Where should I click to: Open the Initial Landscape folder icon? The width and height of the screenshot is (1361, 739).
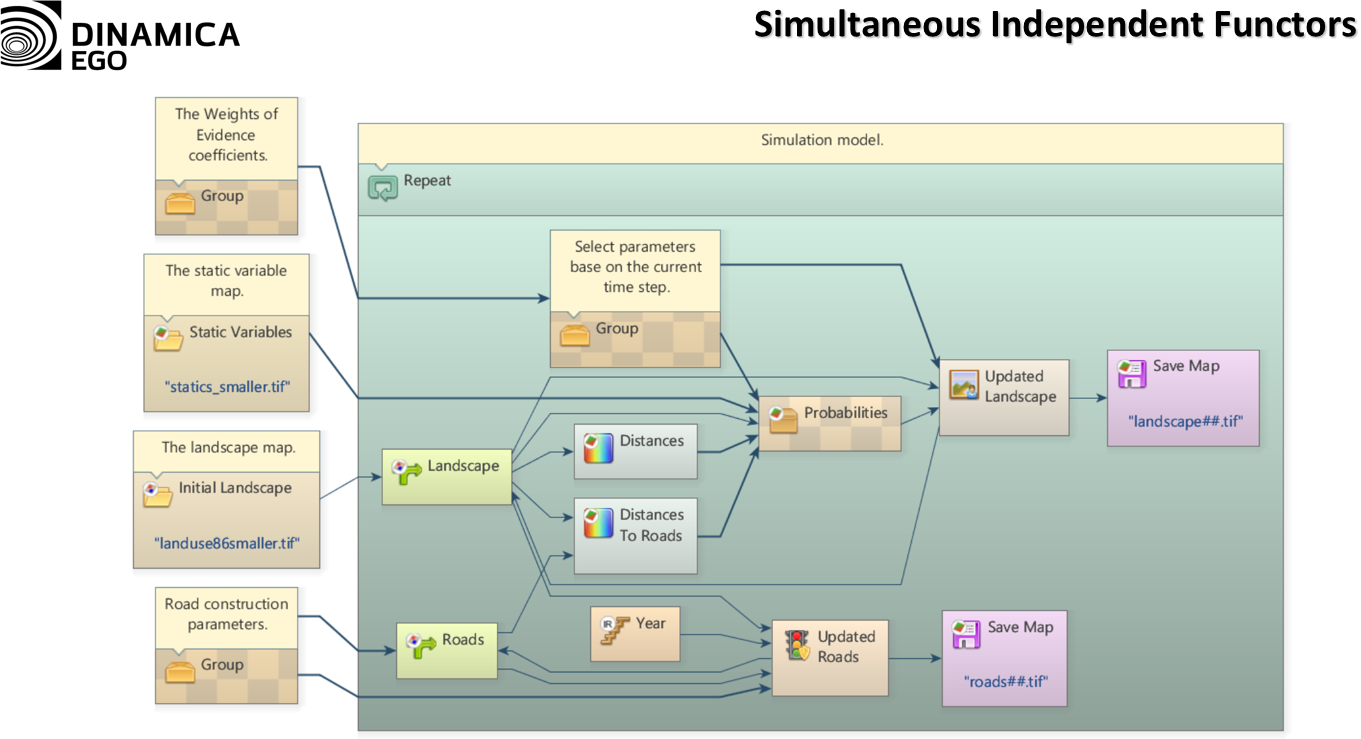pos(158,493)
